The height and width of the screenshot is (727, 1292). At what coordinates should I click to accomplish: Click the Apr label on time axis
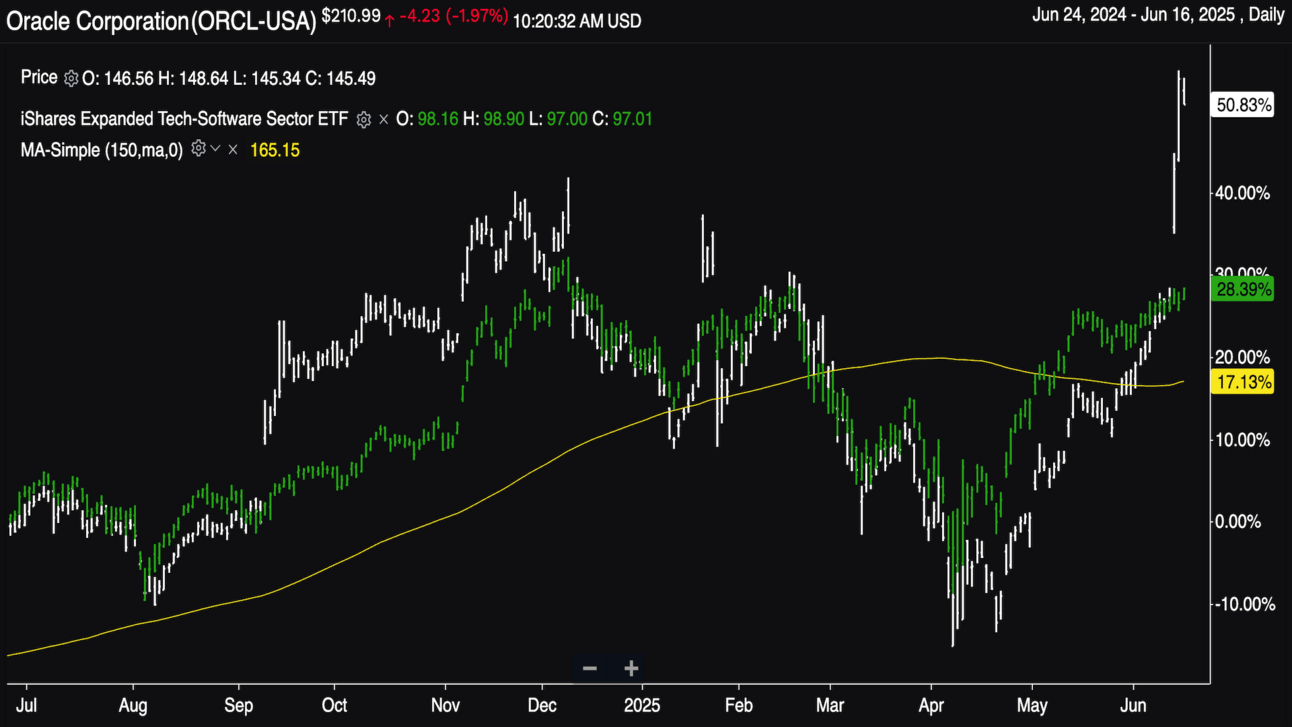pos(930,704)
